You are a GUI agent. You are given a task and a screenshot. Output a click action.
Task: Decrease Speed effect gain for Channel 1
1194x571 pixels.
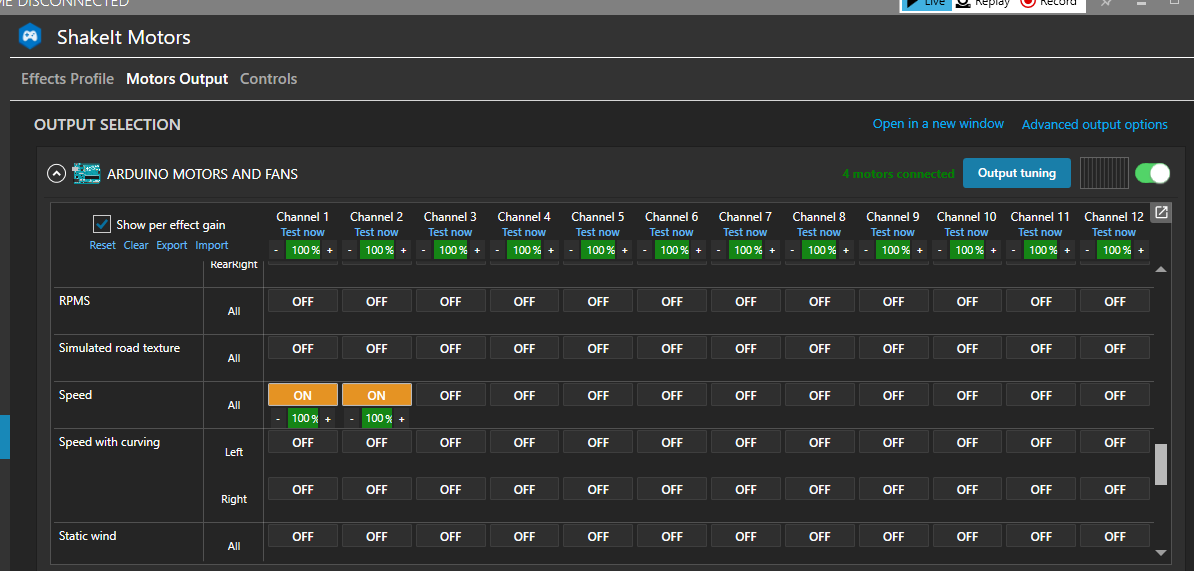coord(278,419)
